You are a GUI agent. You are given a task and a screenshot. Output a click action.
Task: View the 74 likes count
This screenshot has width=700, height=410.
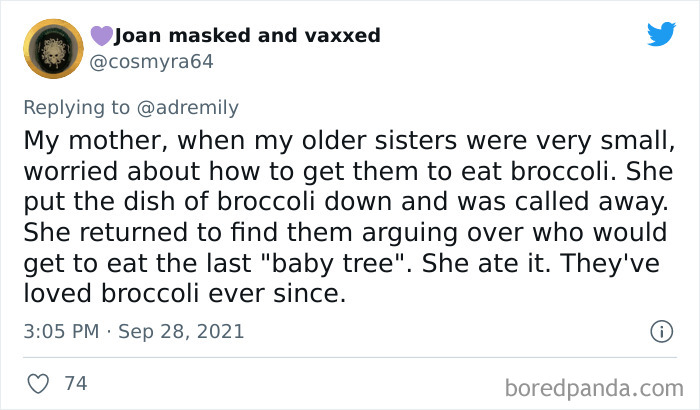click(75, 384)
